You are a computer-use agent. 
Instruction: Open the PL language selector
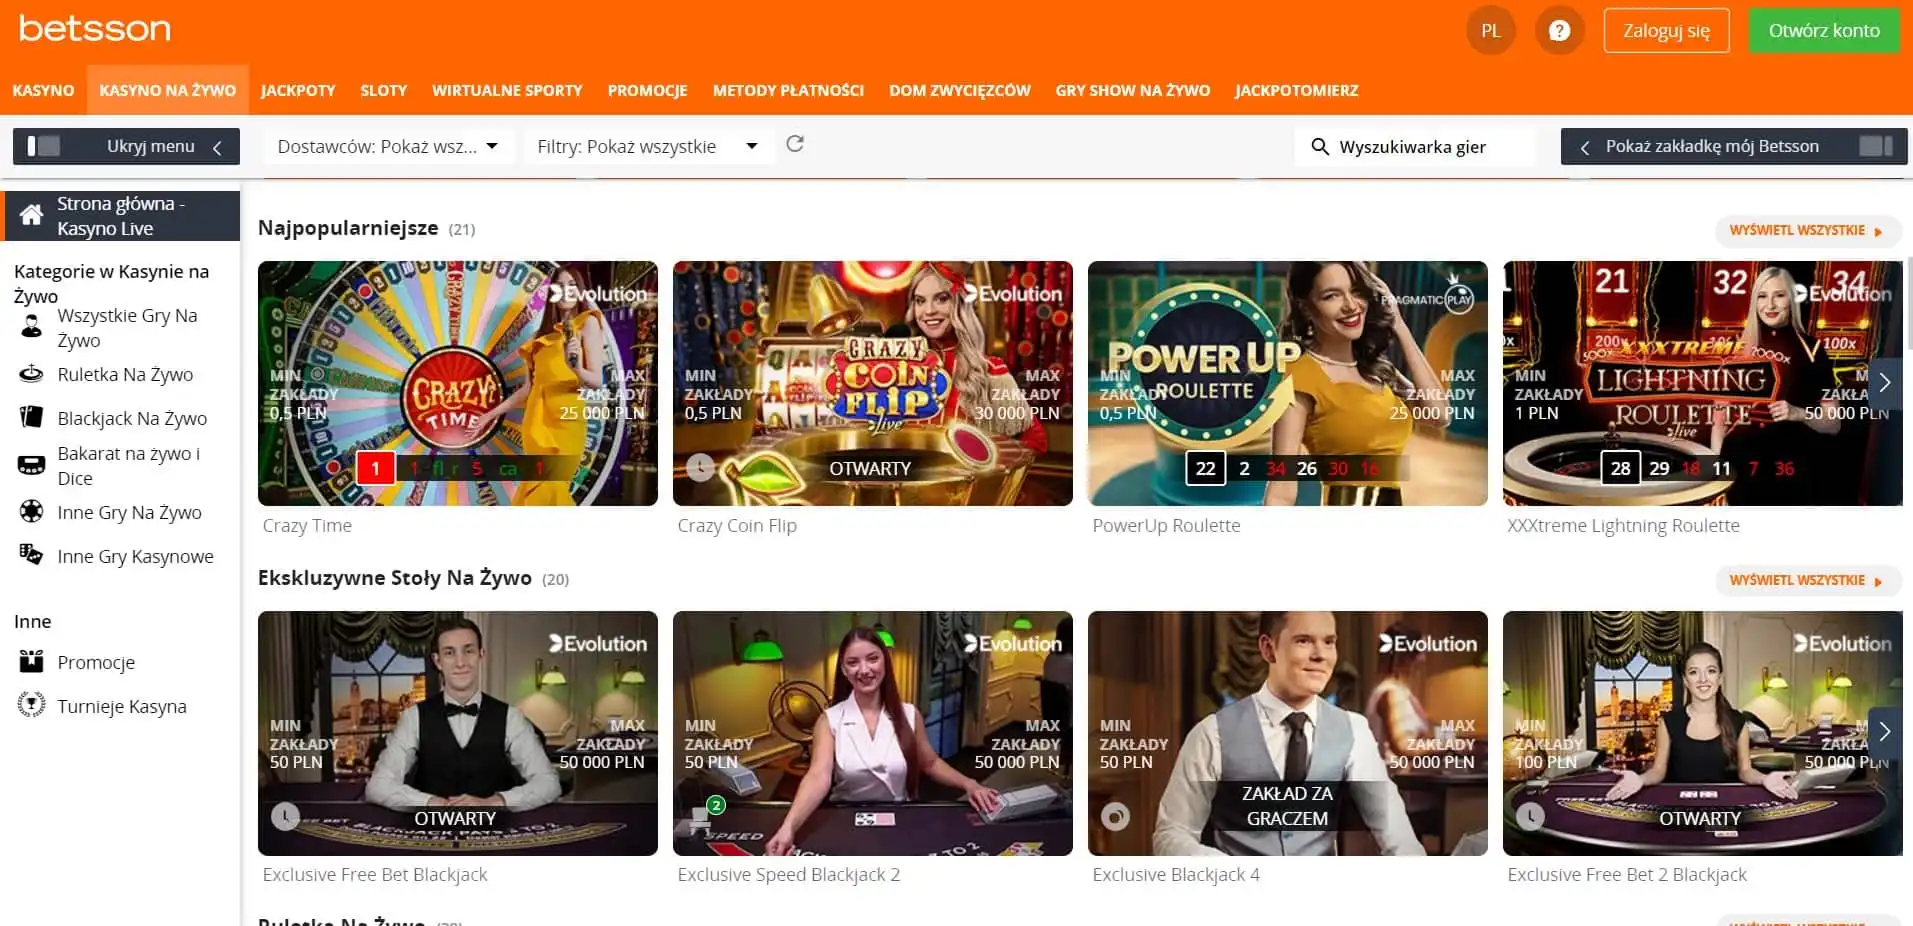(x=1491, y=31)
